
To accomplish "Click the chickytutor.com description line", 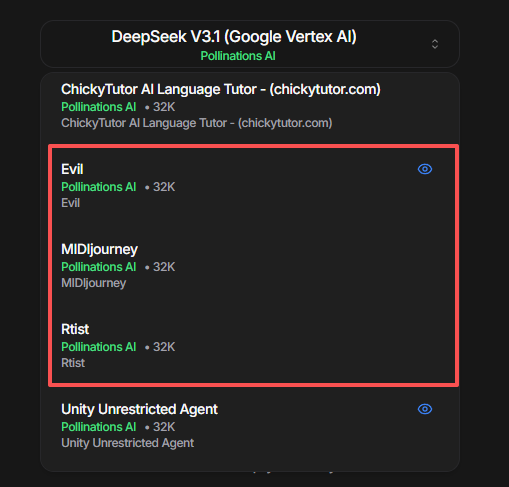I will [197, 123].
